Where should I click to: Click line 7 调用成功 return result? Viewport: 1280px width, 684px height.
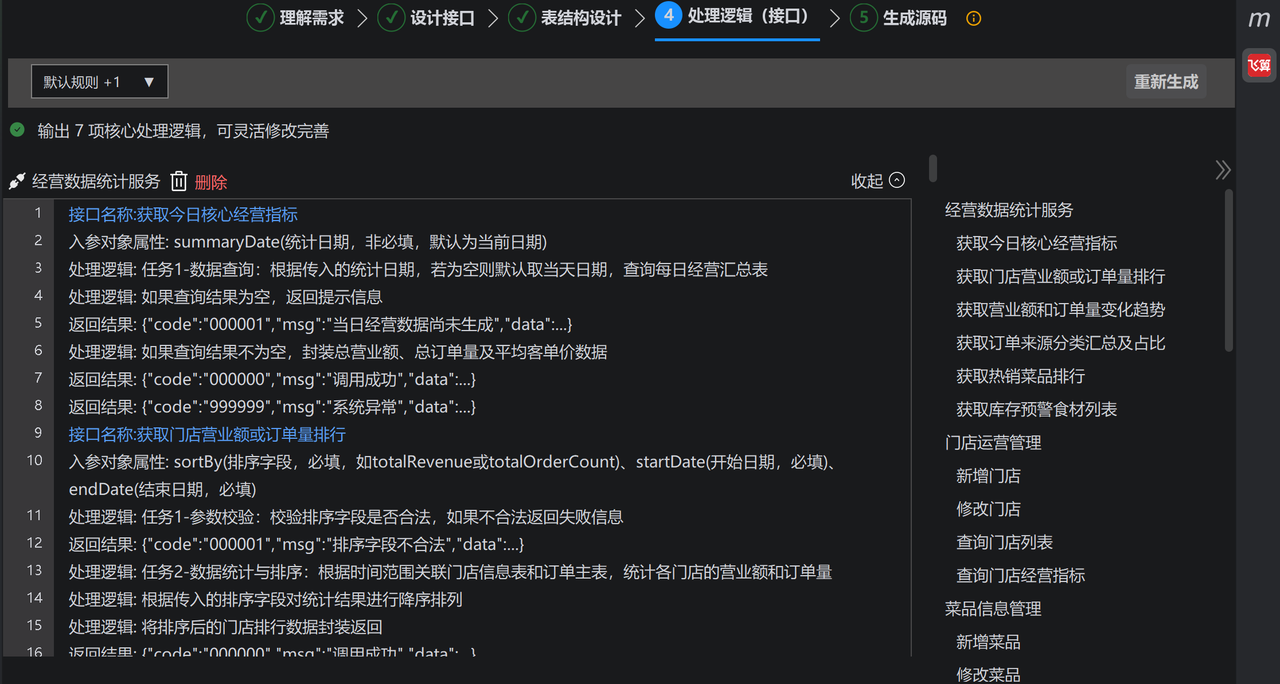[x=272, y=380]
